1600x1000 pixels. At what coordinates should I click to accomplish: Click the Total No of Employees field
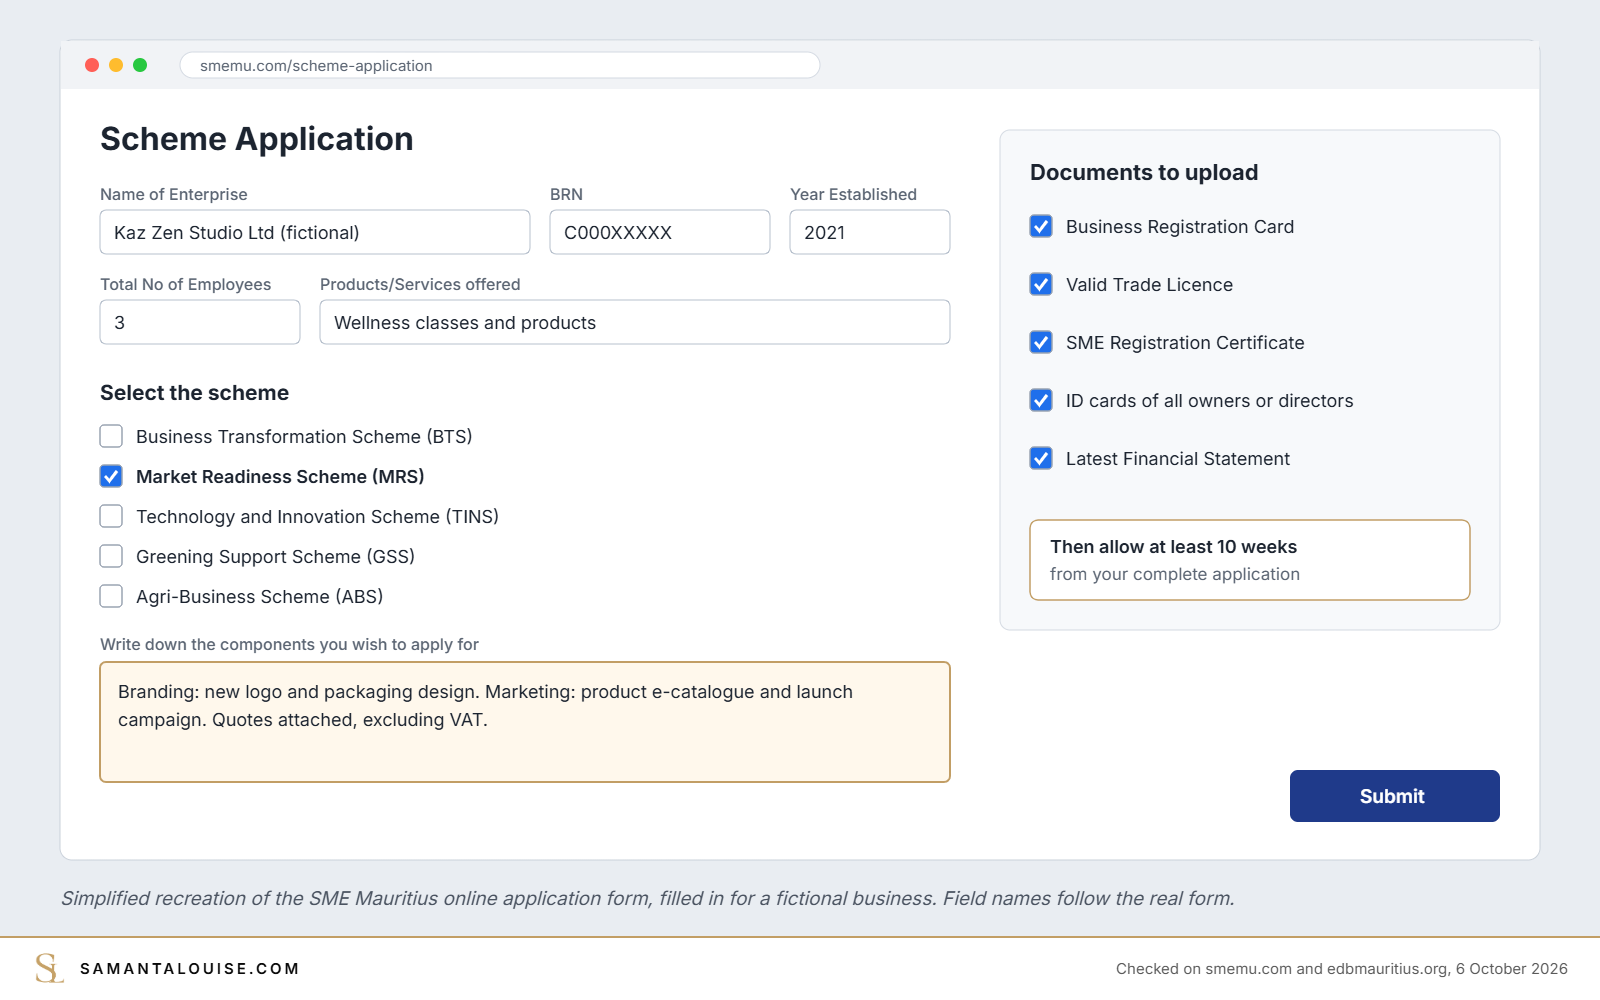[200, 322]
